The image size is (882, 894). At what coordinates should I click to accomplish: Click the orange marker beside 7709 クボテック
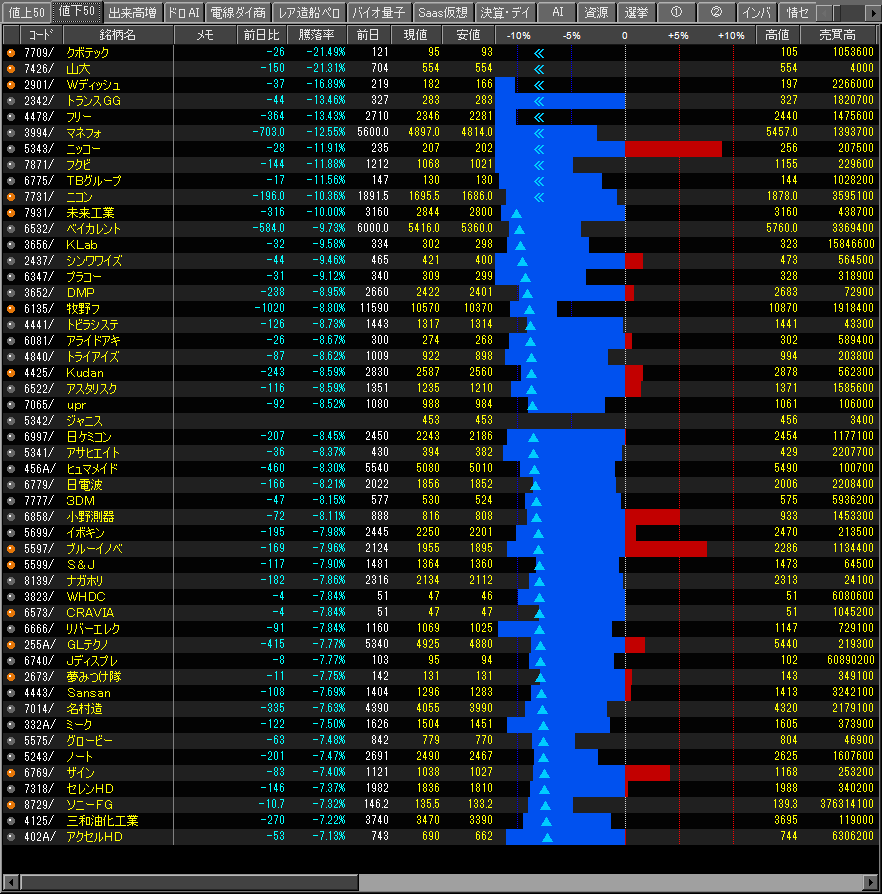click(11, 52)
